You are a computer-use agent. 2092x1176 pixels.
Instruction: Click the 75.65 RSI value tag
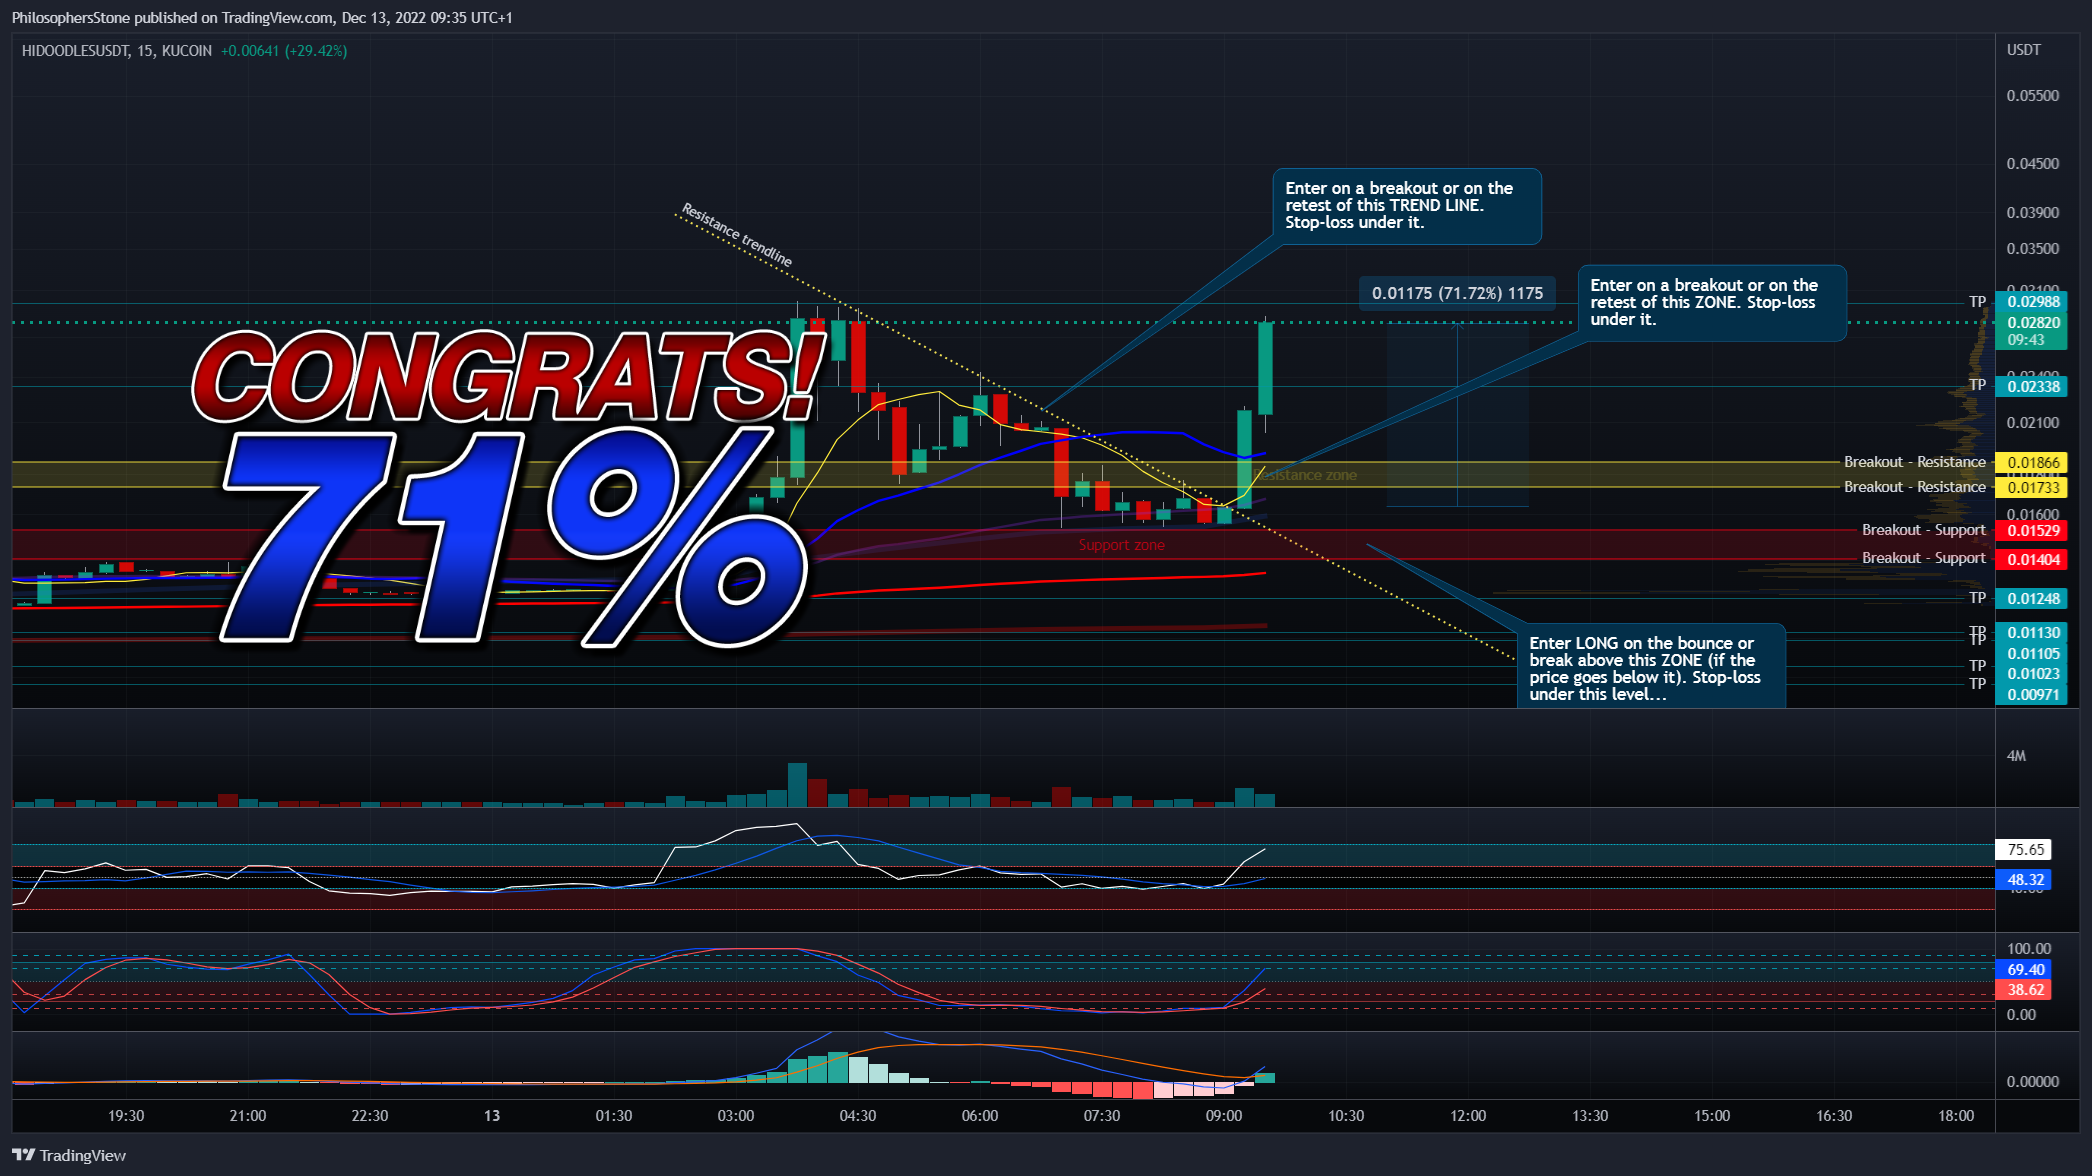[x=2024, y=850]
